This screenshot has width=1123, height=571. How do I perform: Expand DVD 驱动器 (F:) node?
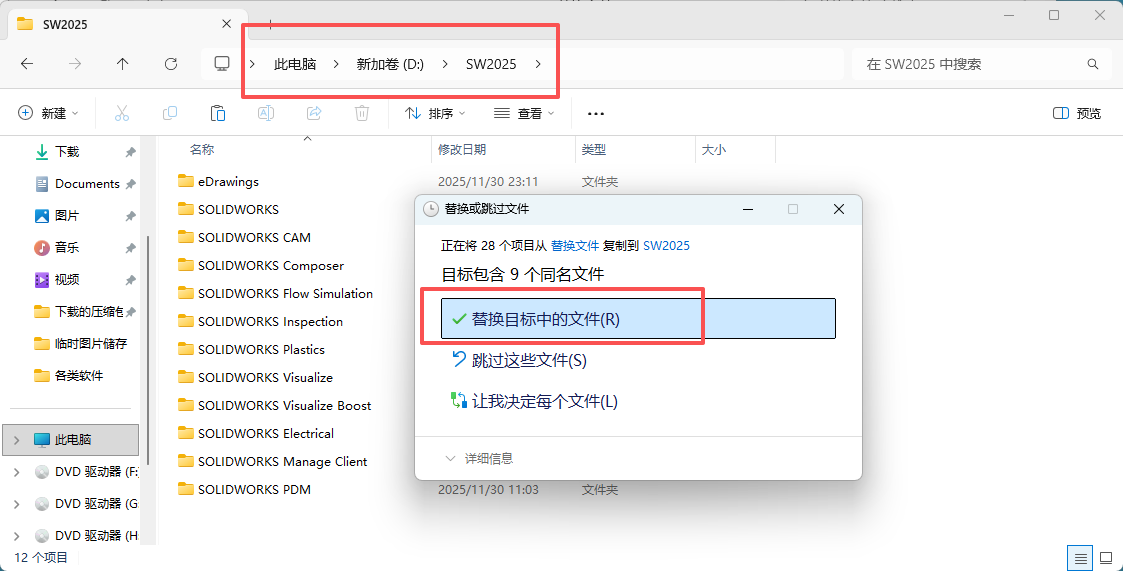[x=17, y=471]
